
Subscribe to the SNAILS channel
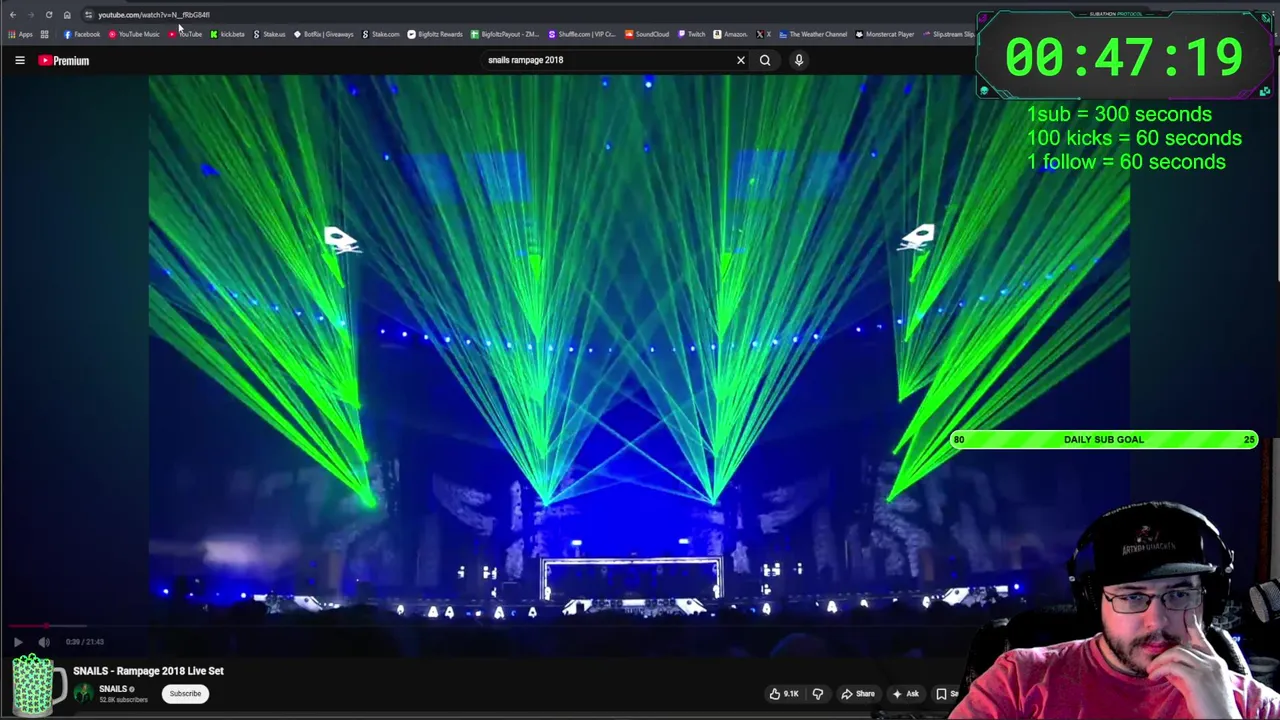[x=185, y=694]
